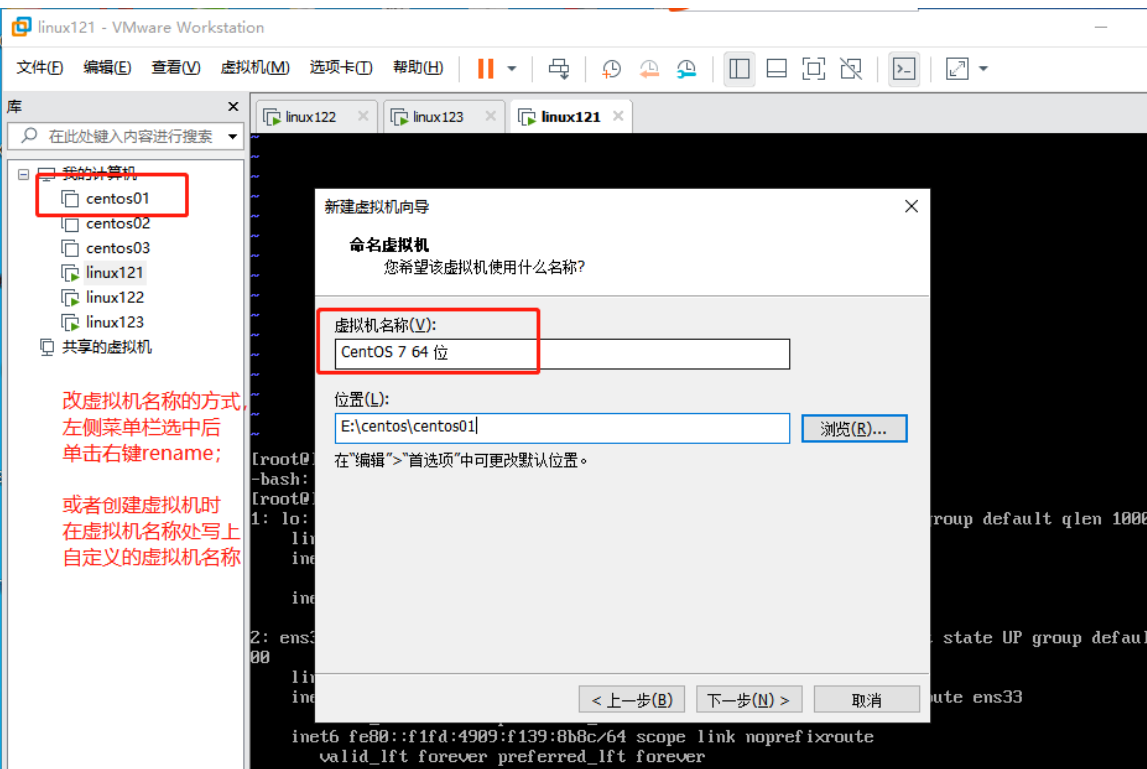Click the 取消 cancel button
Image resolution: width=1147 pixels, height=769 pixels.
click(867, 699)
